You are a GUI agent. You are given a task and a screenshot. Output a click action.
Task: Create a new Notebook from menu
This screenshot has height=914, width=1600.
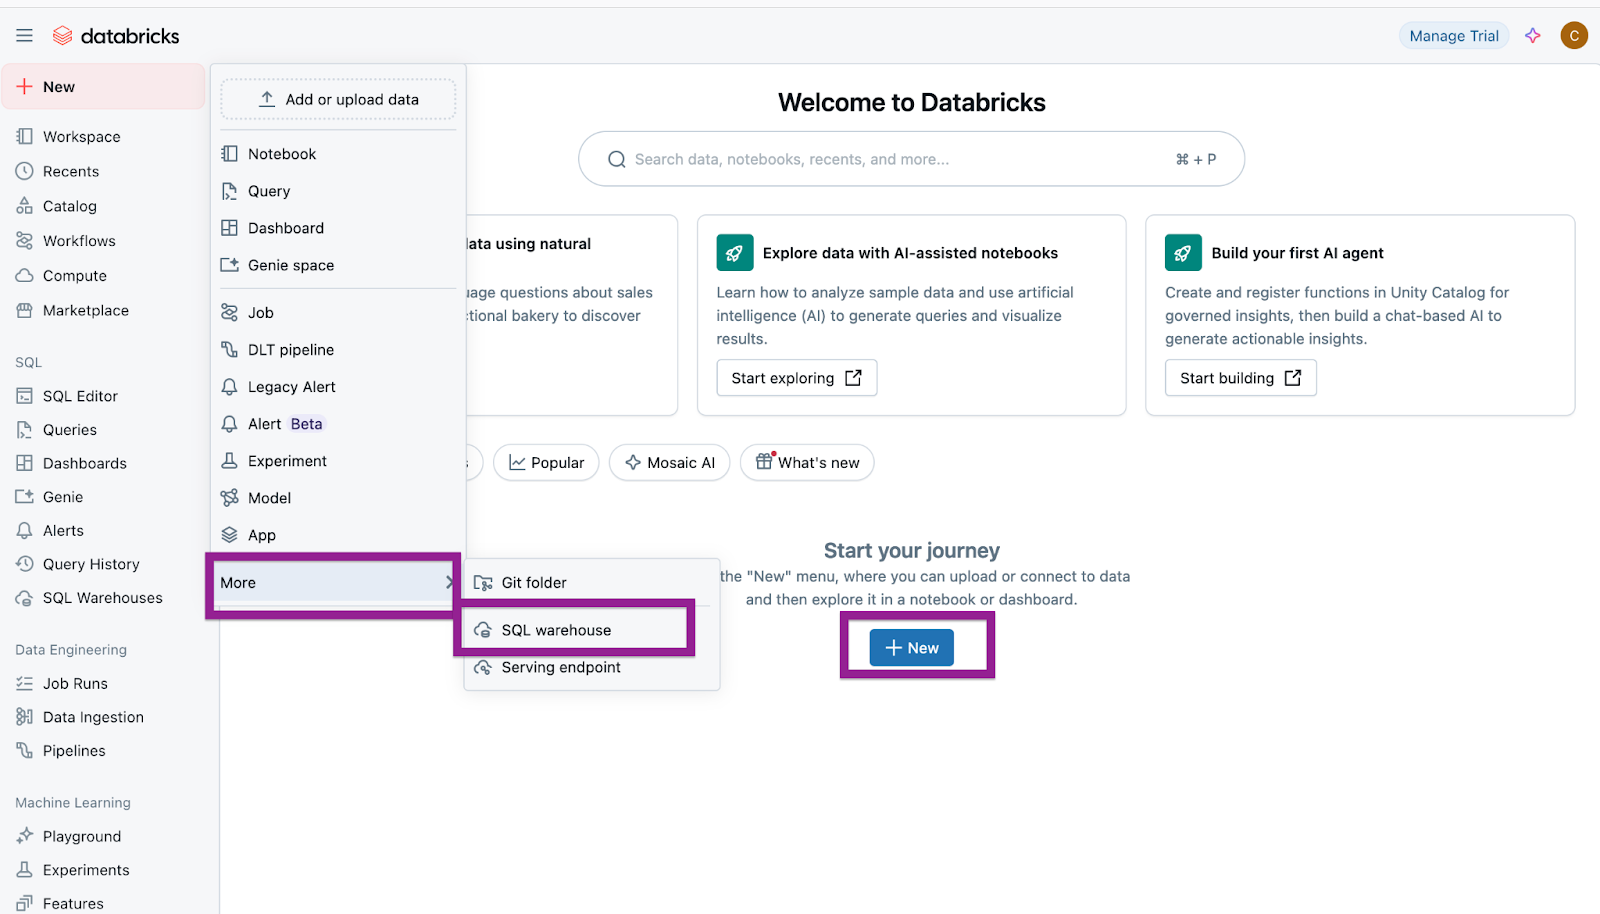coord(338,154)
